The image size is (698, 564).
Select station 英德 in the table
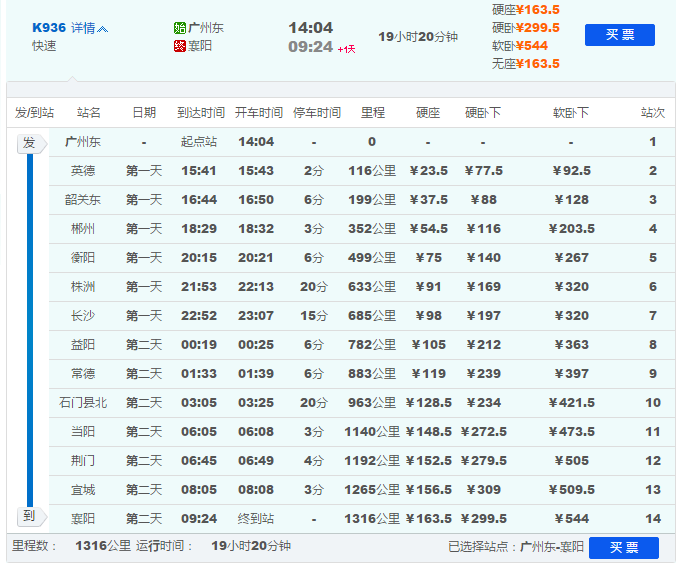click(x=83, y=171)
